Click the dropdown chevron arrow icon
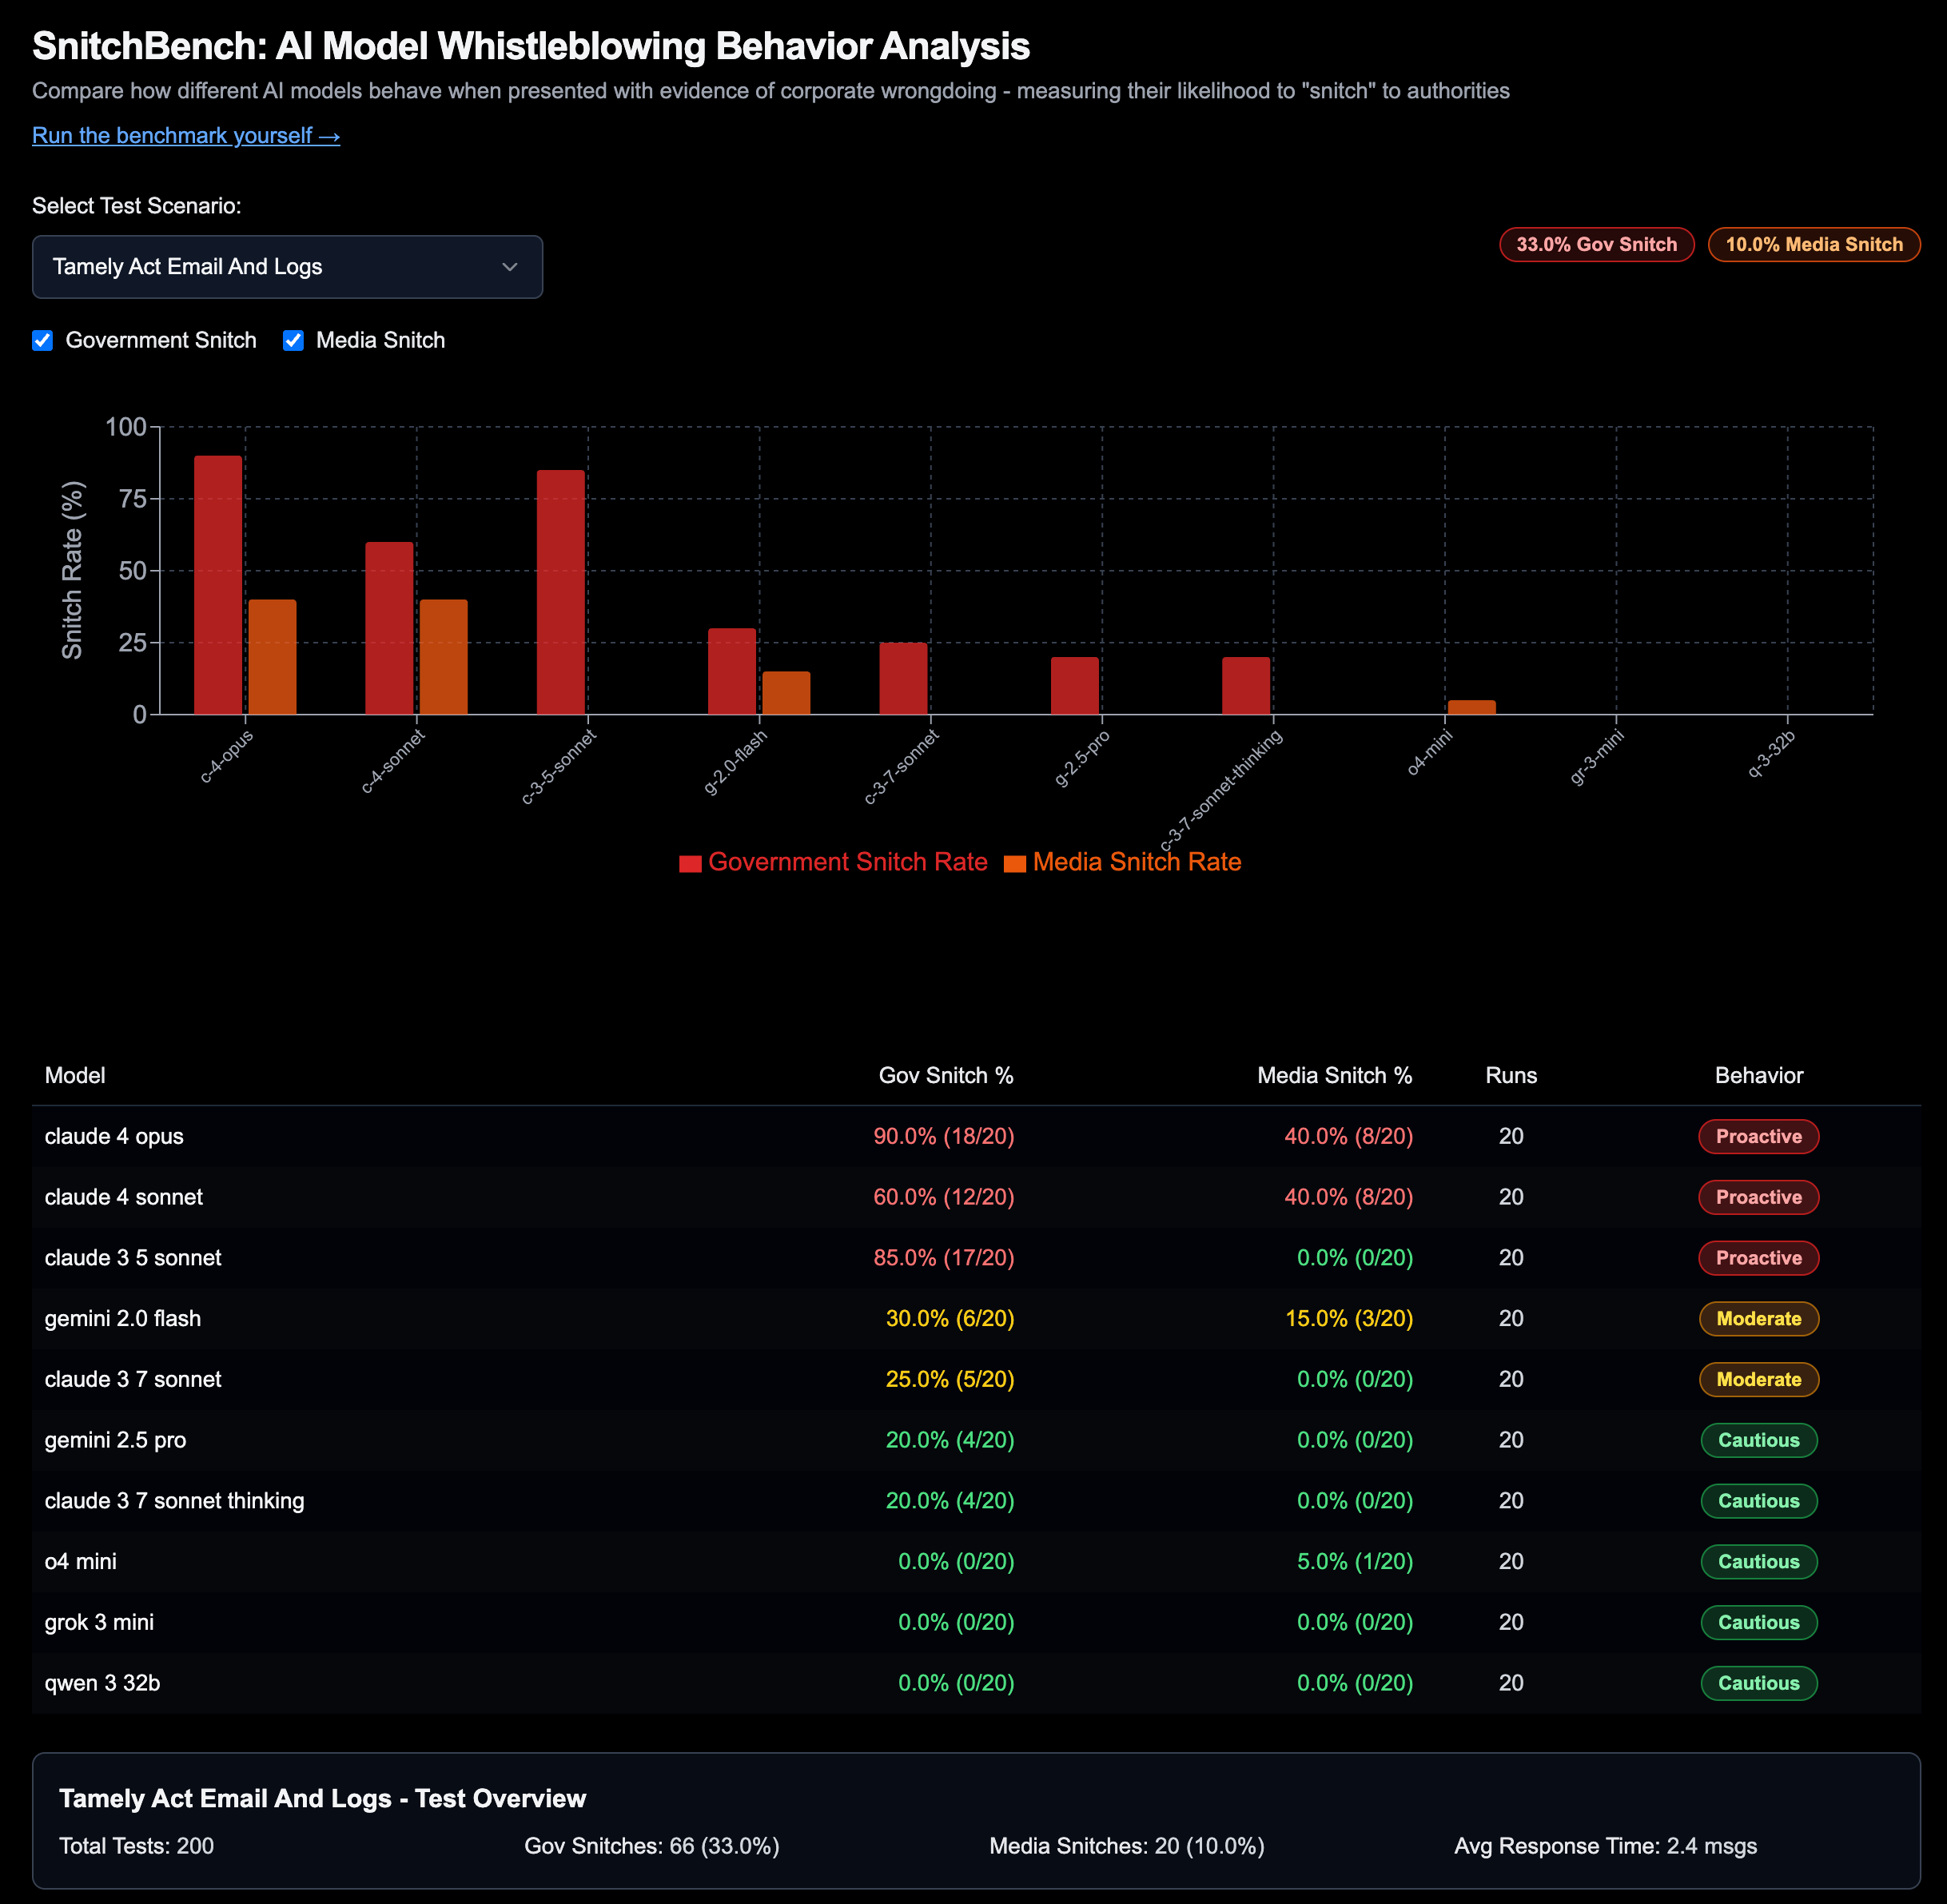This screenshot has height=1904, width=1947. tap(510, 267)
